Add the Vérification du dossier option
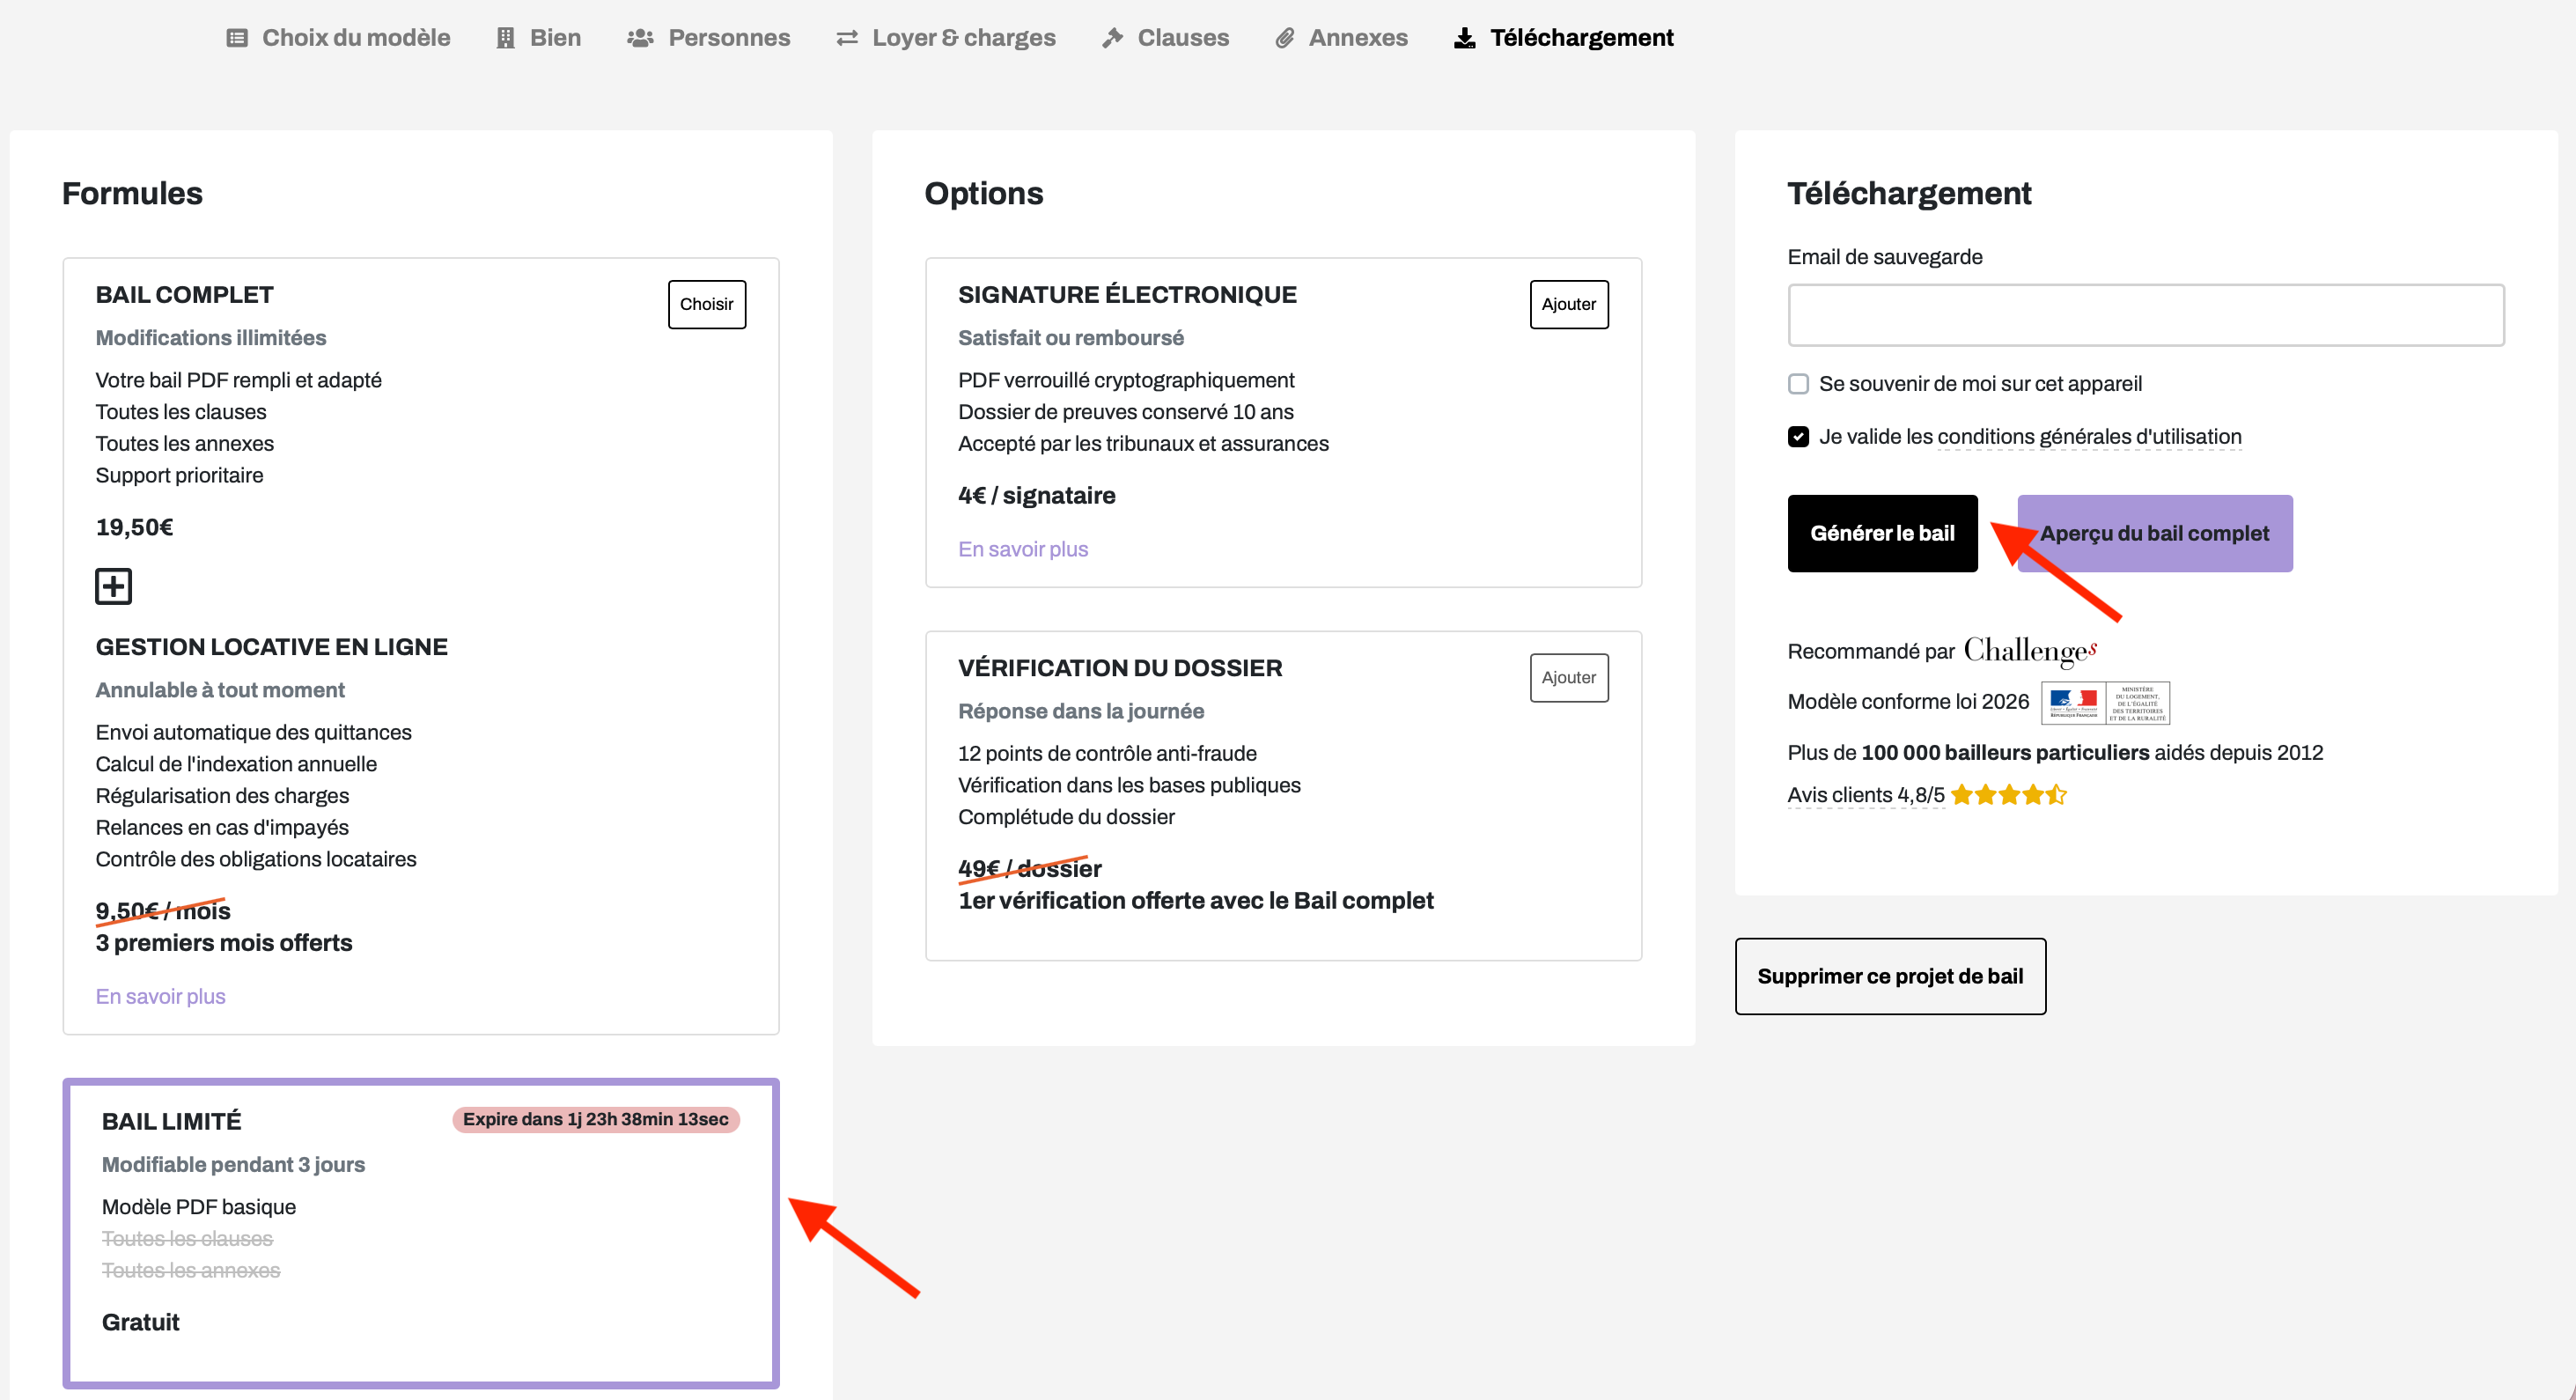Image resolution: width=2576 pixels, height=1400 pixels. 1568,677
